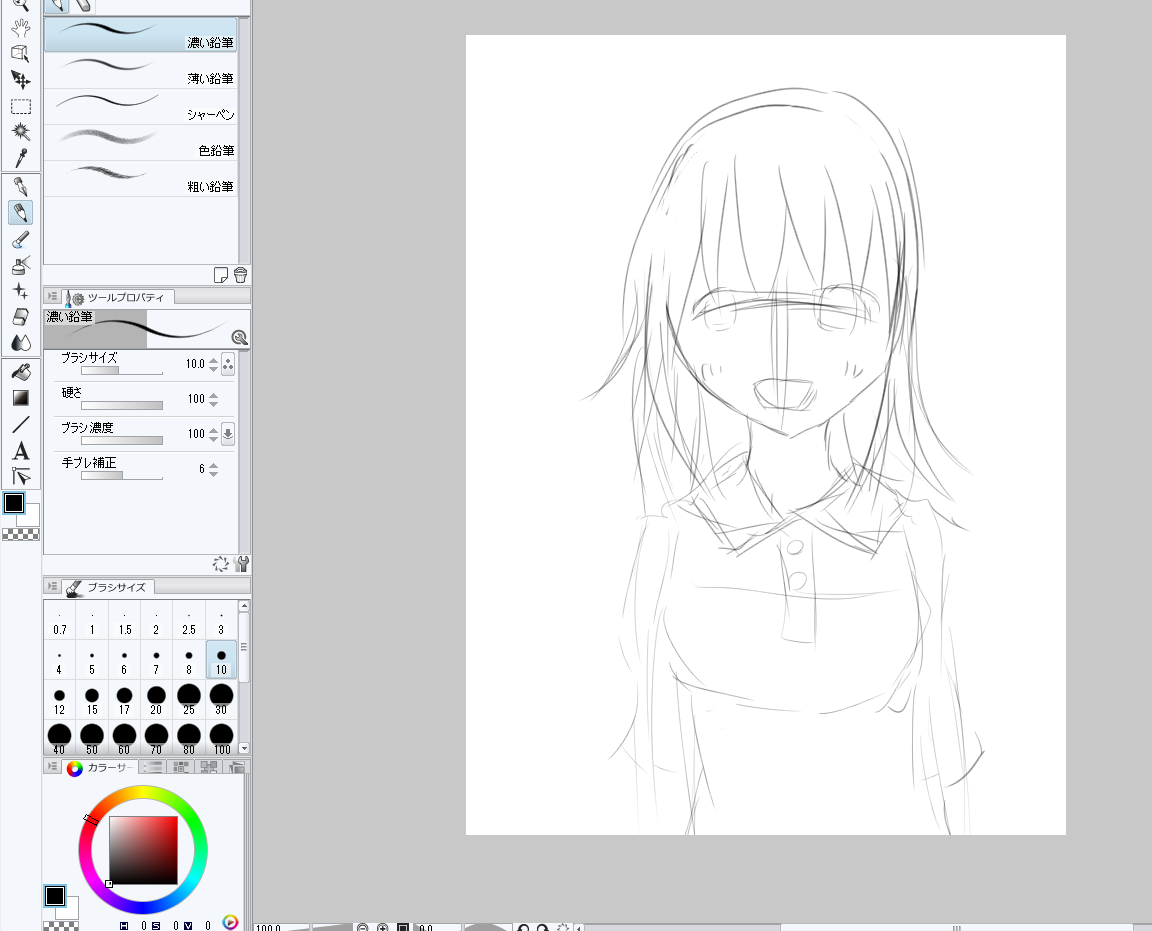Select the Pencil tool in the toolbar
This screenshot has height=931, width=1152.
[20, 212]
